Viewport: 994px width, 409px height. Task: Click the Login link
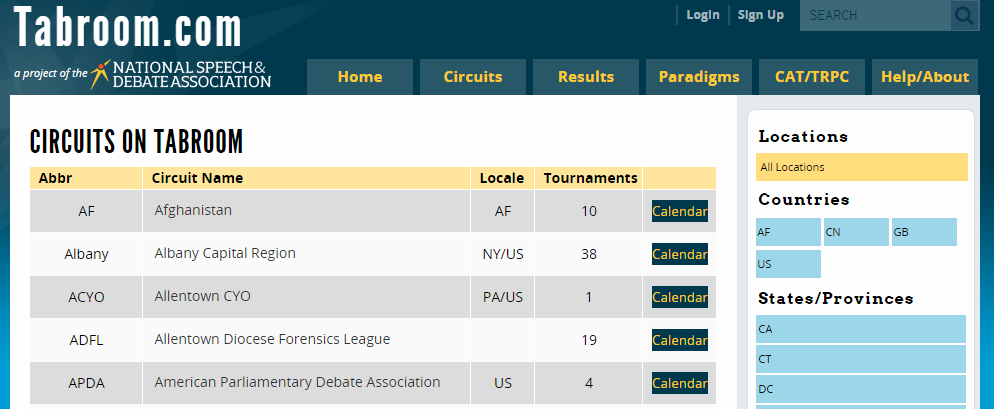pos(703,15)
